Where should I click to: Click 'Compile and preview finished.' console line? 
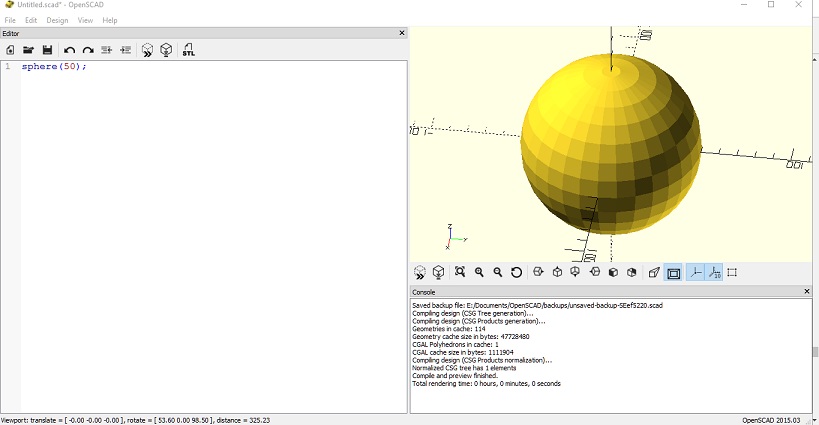[x=455, y=375]
